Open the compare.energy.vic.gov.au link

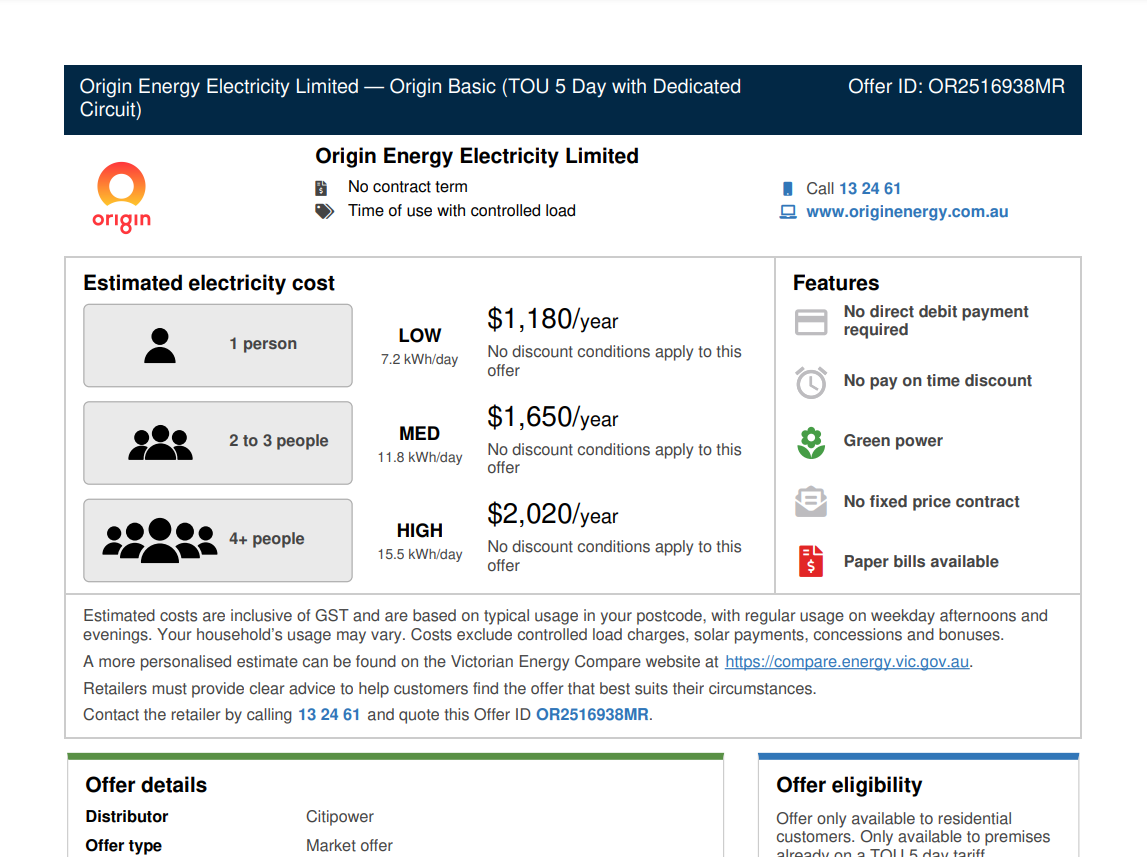[x=847, y=662]
